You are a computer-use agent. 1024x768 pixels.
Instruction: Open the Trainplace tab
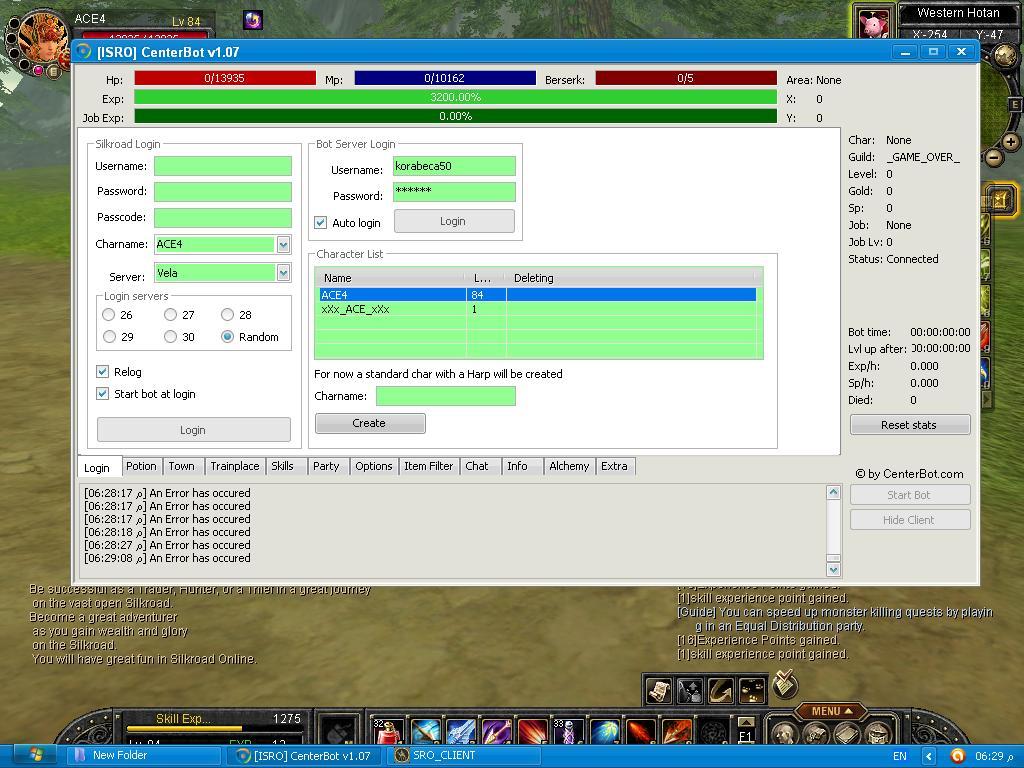click(234, 466)
